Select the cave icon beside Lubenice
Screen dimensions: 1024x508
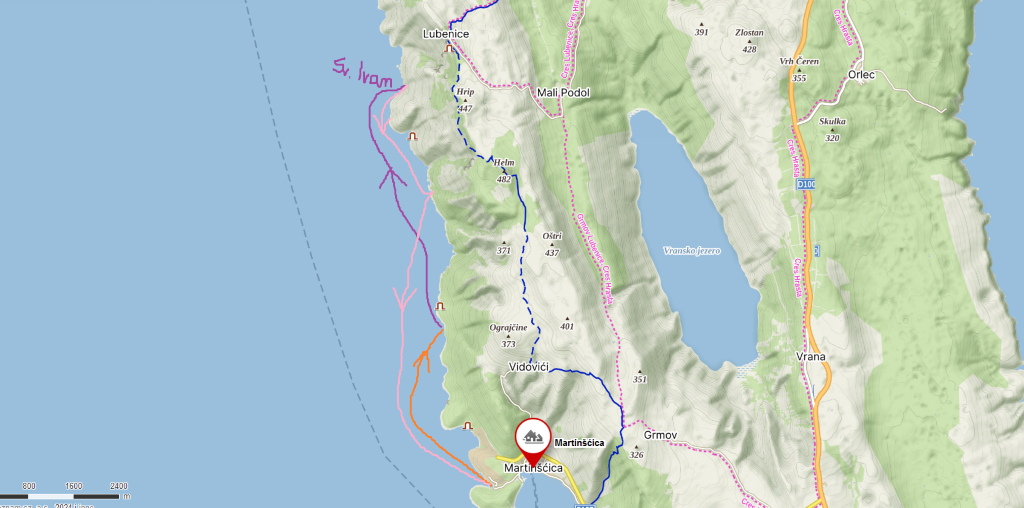449,48
